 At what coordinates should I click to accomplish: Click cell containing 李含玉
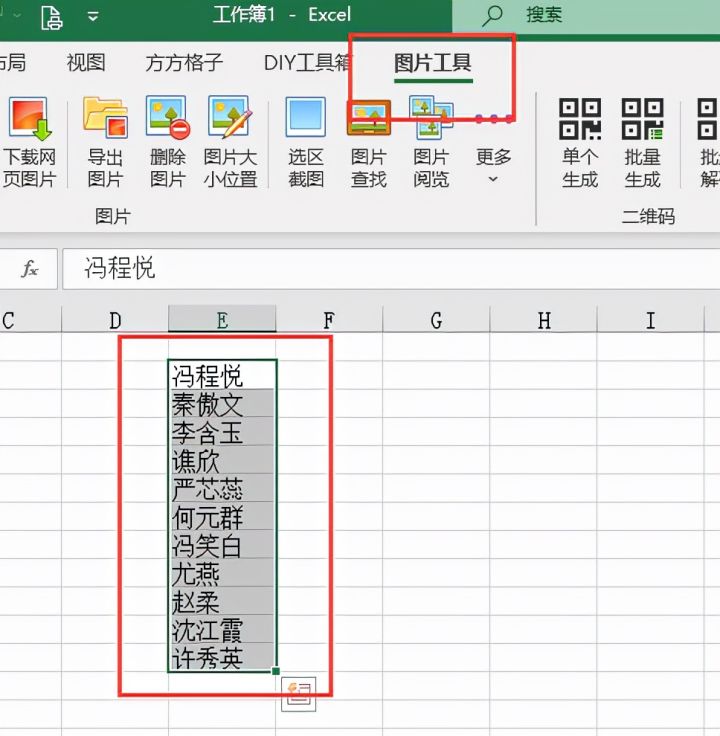tap(222, 431)
